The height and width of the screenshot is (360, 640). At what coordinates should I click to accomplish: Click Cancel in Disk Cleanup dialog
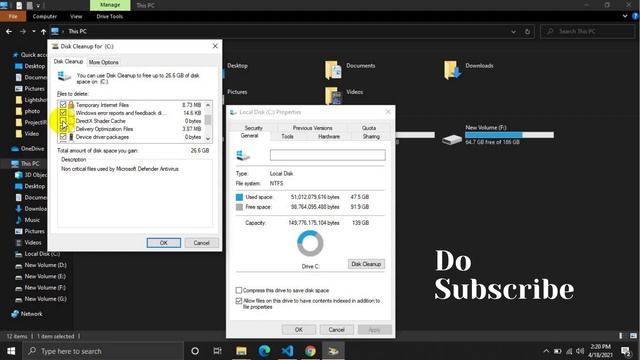tap(201, 243)
